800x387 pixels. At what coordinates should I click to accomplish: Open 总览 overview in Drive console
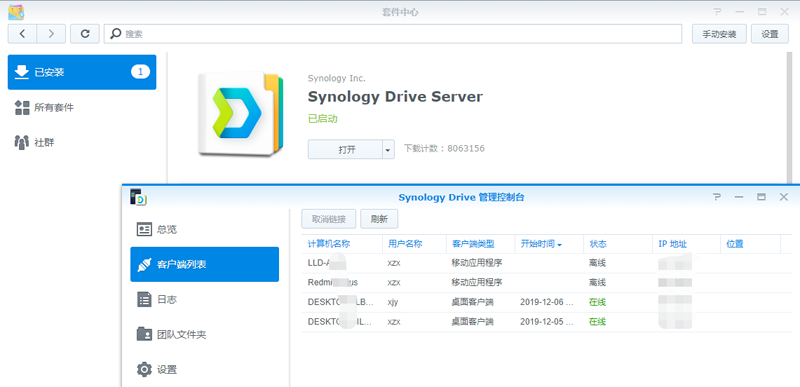[205, 229]
